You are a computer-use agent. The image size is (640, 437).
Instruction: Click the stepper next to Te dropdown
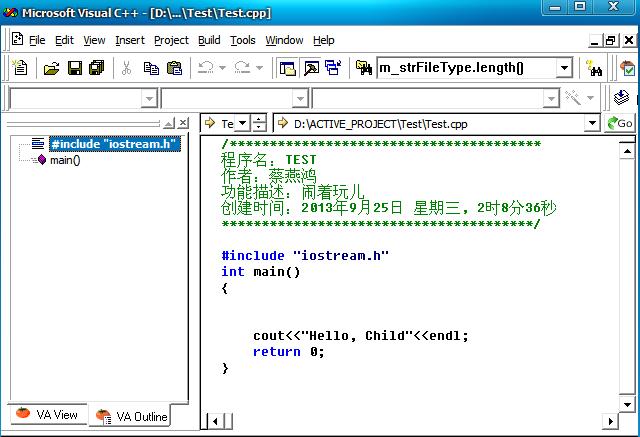(259, 123)
